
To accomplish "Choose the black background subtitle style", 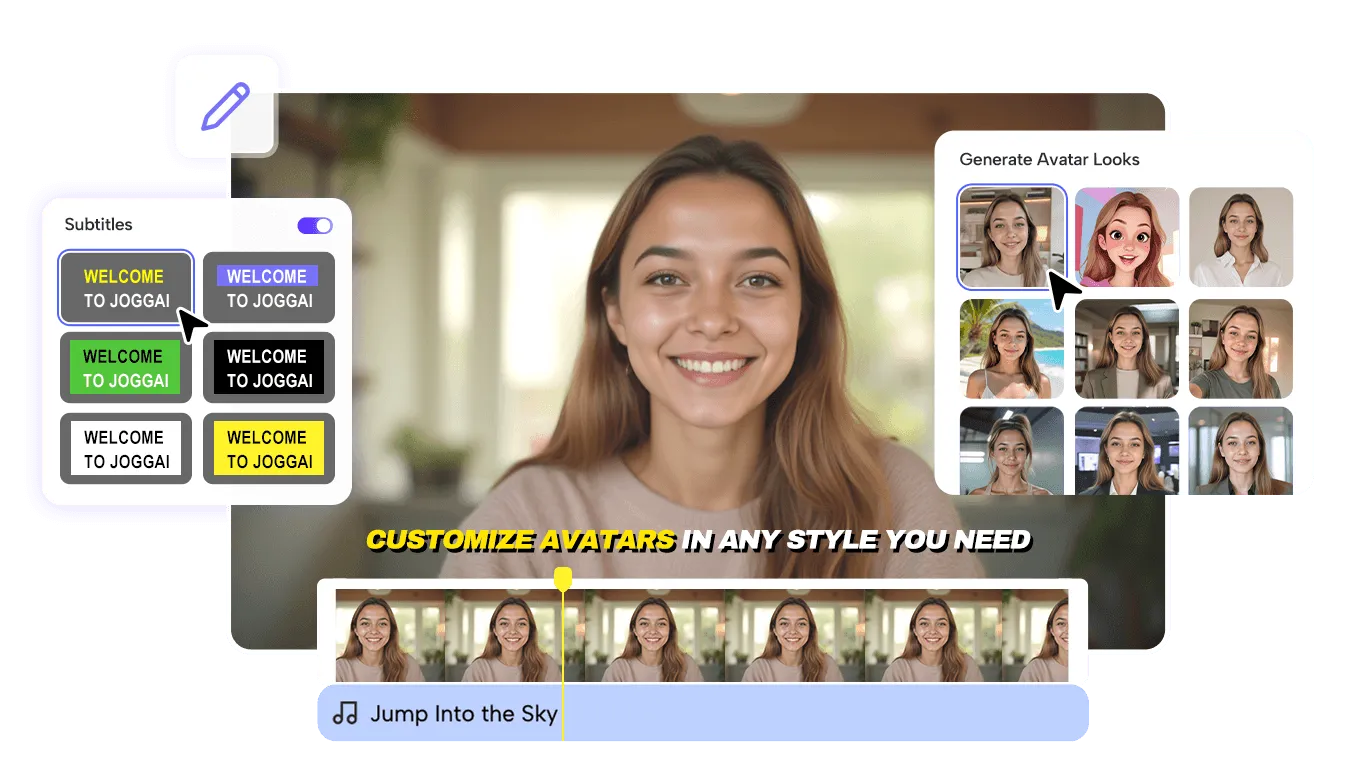I will pos(268,368).
